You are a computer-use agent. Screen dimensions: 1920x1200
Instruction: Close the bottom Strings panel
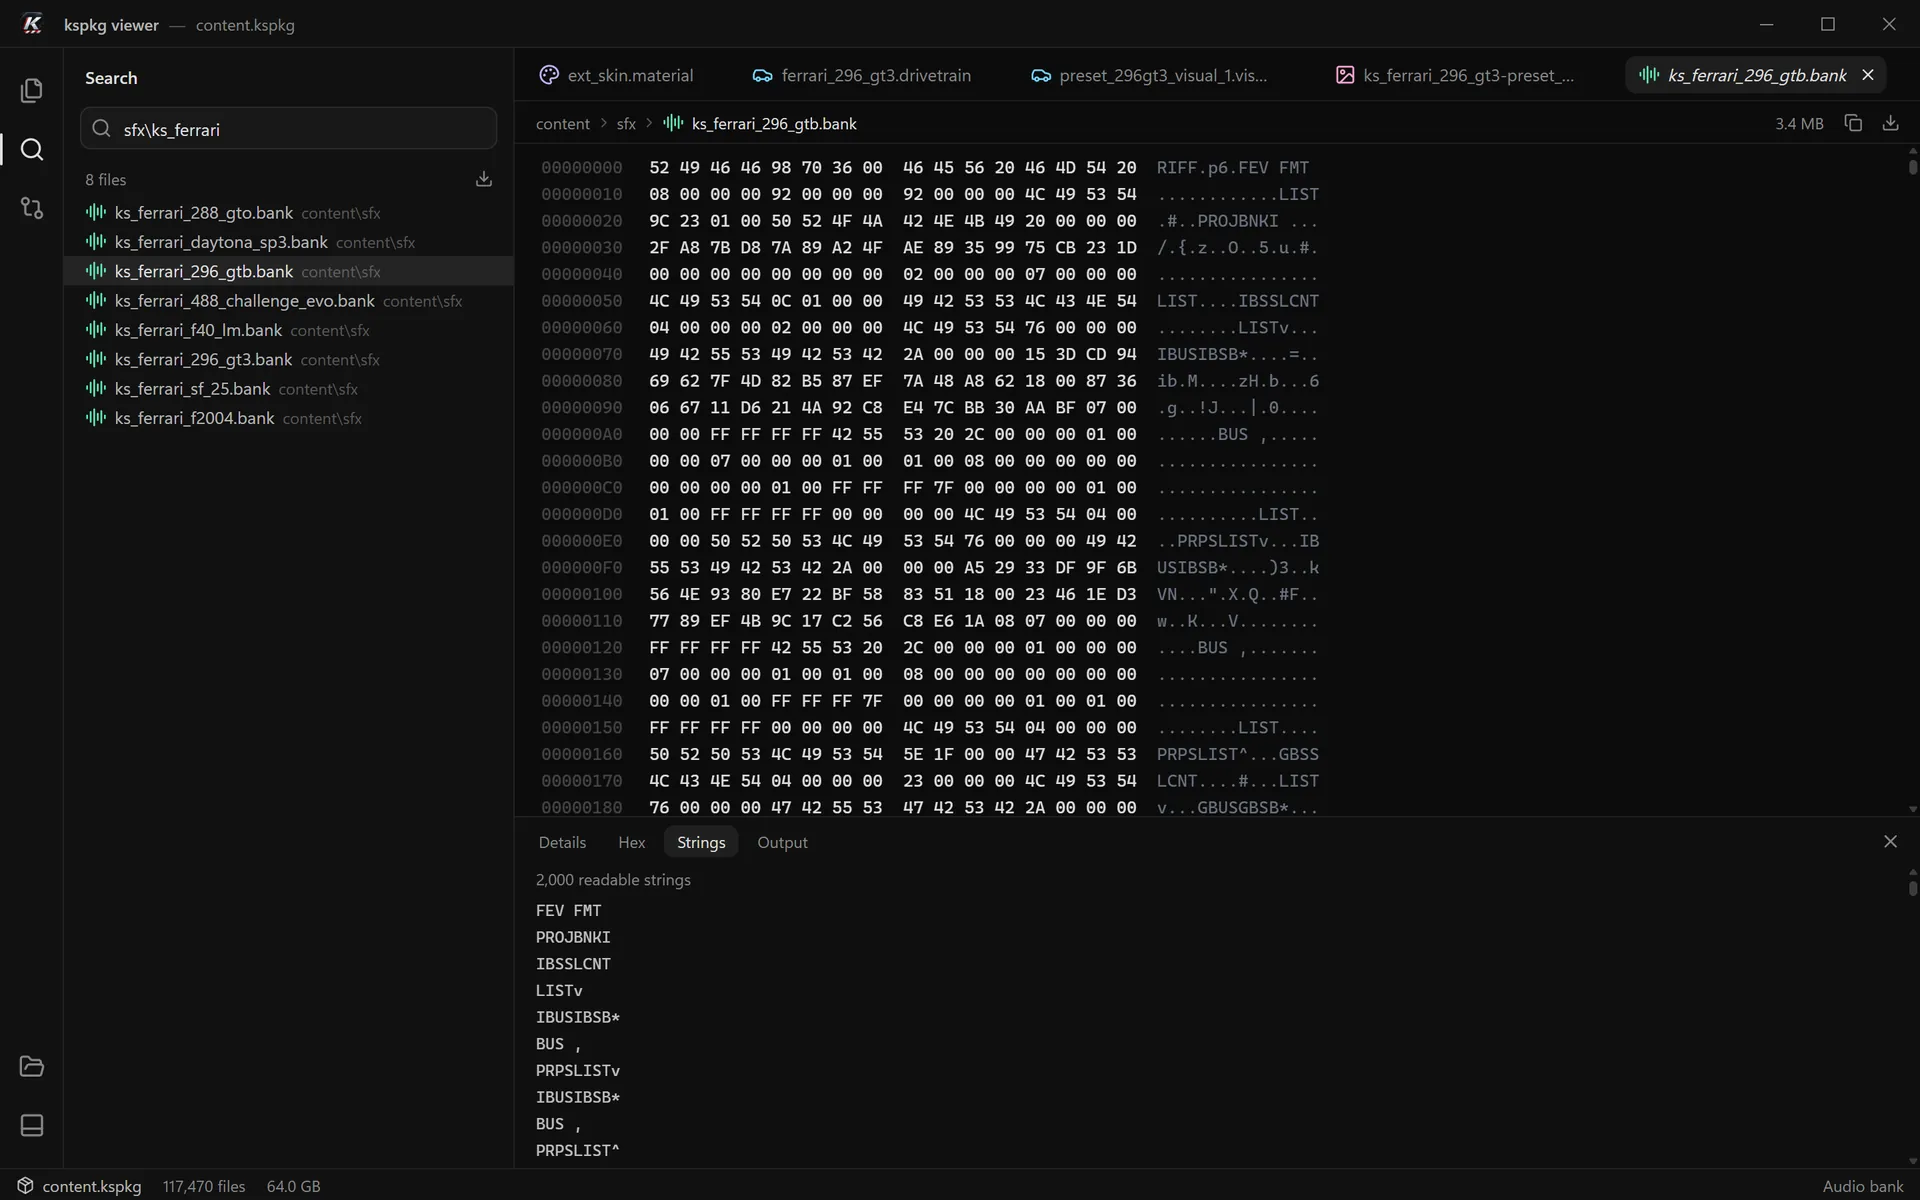click(x=1890, y=842)
